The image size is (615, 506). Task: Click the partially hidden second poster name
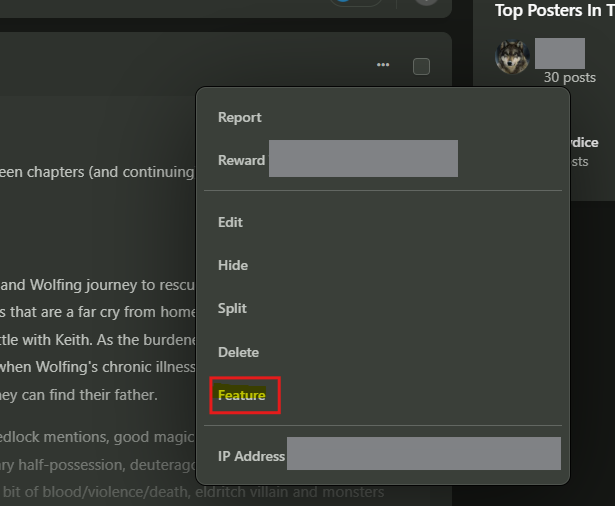tap(584, 142)
